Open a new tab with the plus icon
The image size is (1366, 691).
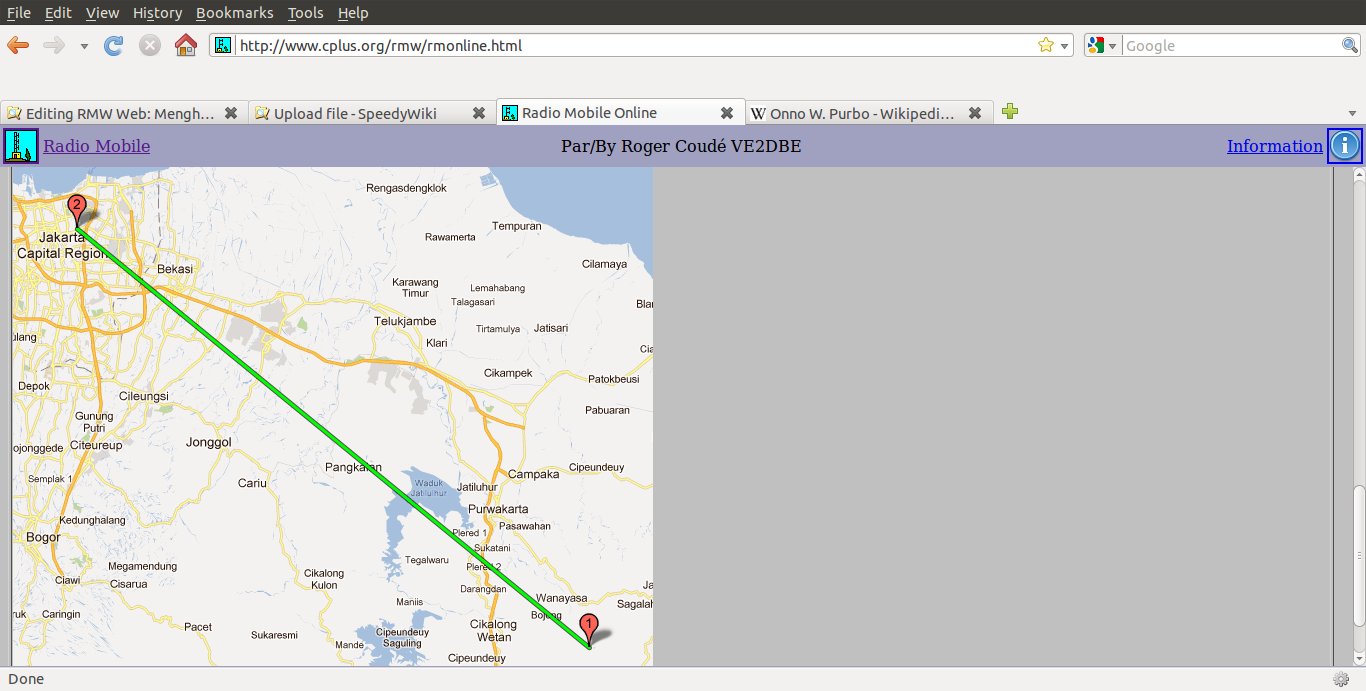[1010, 112]
